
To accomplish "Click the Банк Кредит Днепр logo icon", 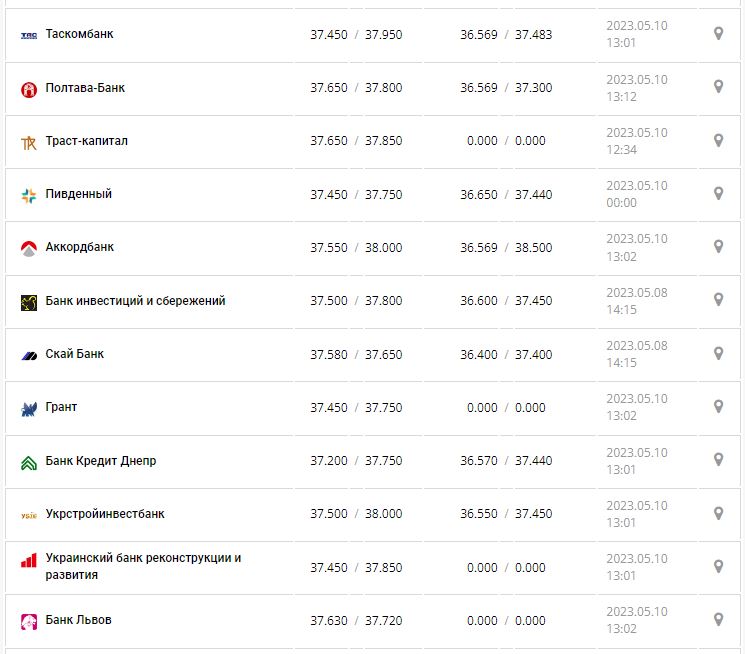I will coord(28,462).
